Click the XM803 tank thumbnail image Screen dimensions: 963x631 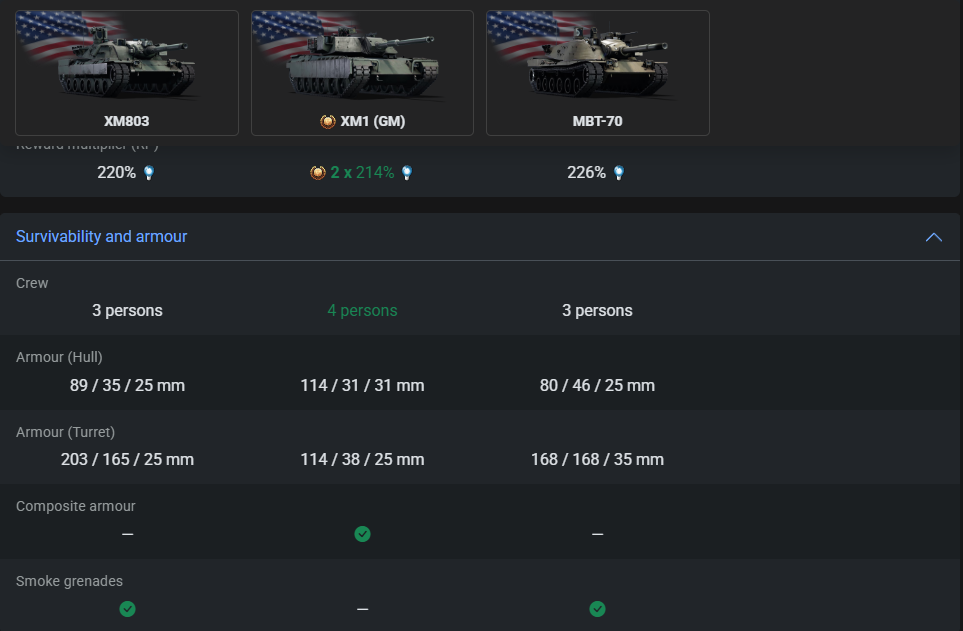click(126, 60)
